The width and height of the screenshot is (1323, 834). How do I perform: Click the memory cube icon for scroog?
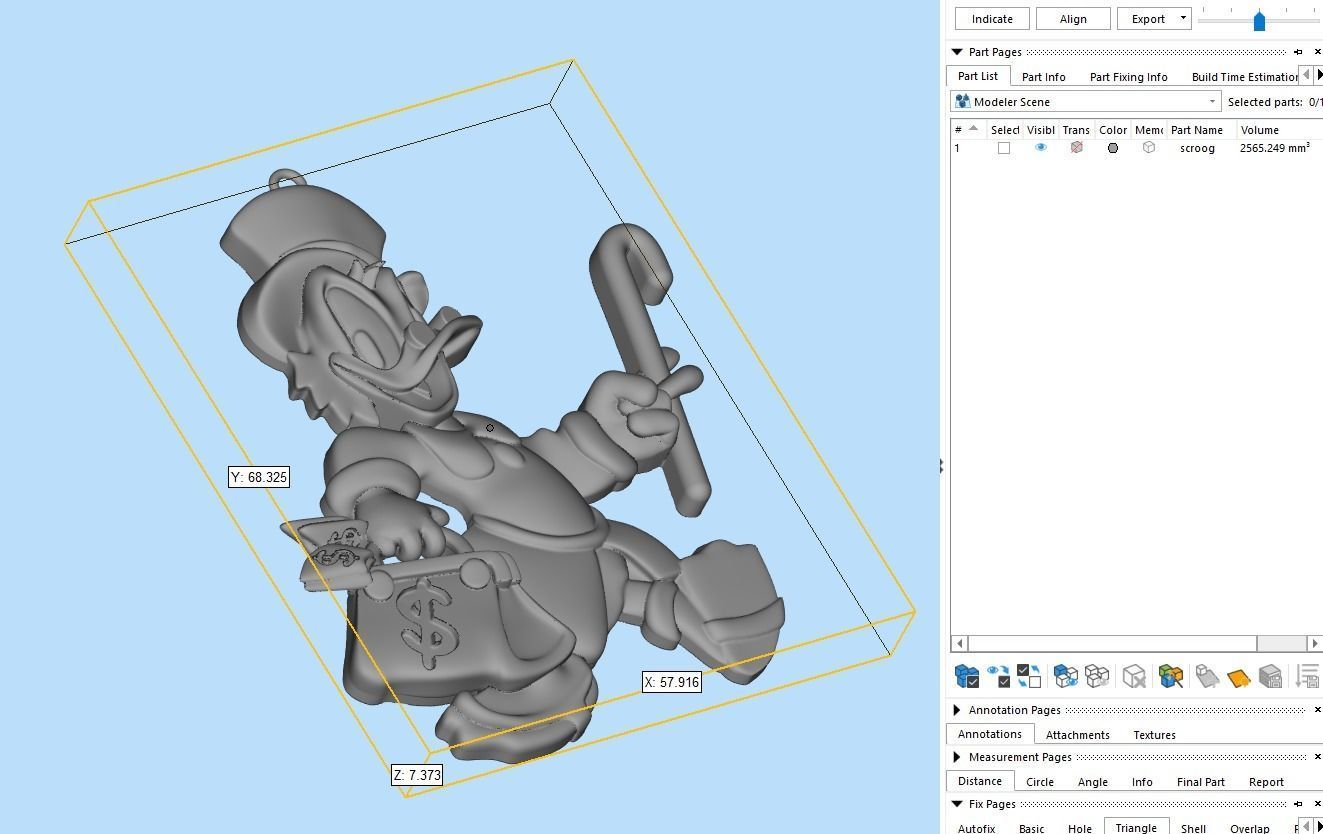click(x=1149, y=148)
